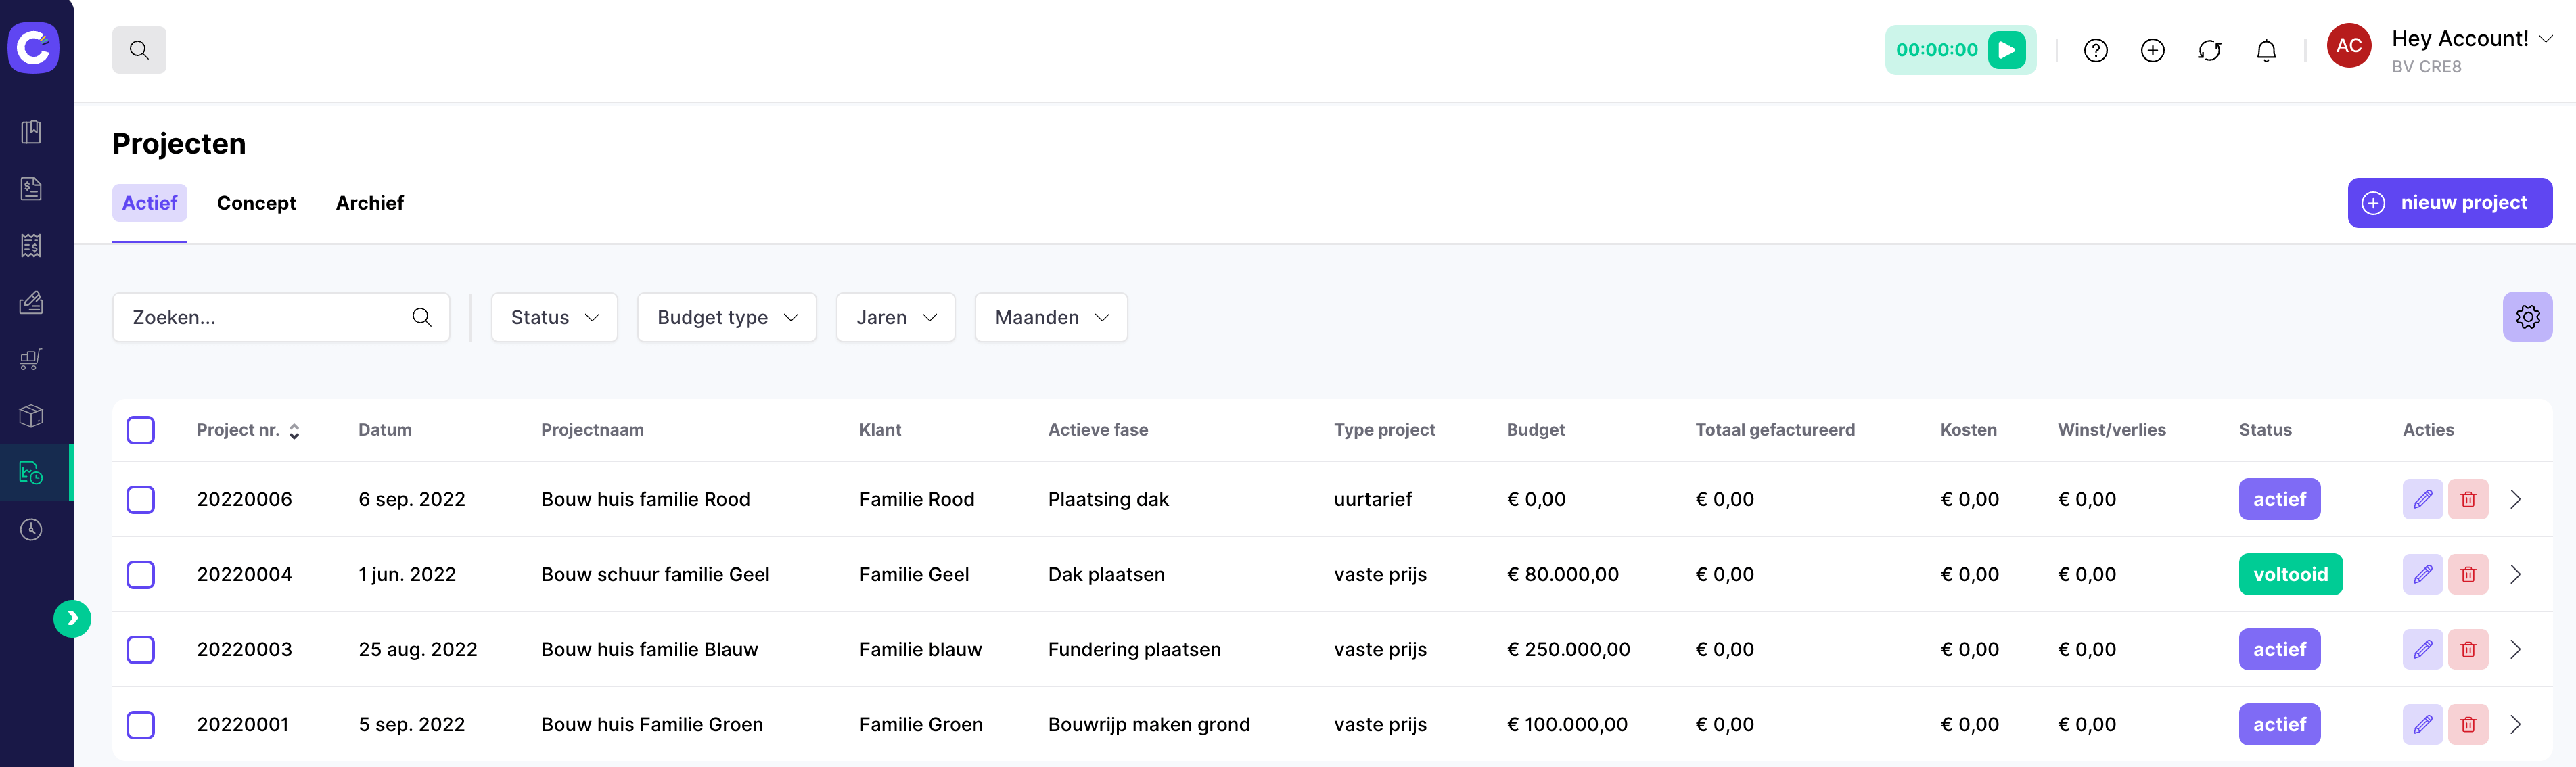The image size is (2576, 767).
Task: Open the help question mark icon
Action: [x=2096, y=50]
